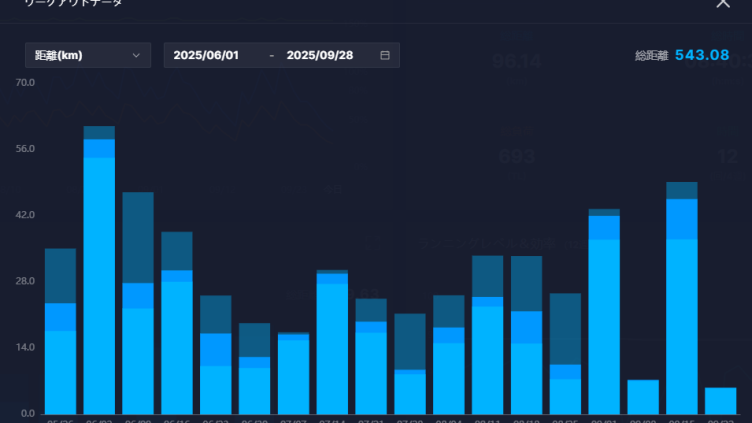The height and width of the screenshot is (423, 752).
Task: Click dark top segment of 06/09 bar
Action: [138, 237]
